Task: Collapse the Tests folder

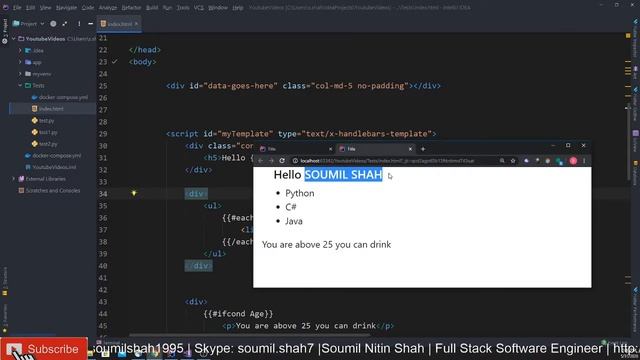Action: [20, 86]
